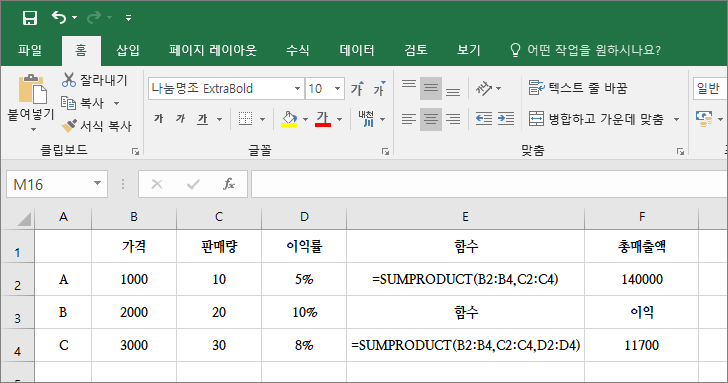This screenshot has width=728, height=383.
Task: Open the 보기 tab
Action: (468, 50)
